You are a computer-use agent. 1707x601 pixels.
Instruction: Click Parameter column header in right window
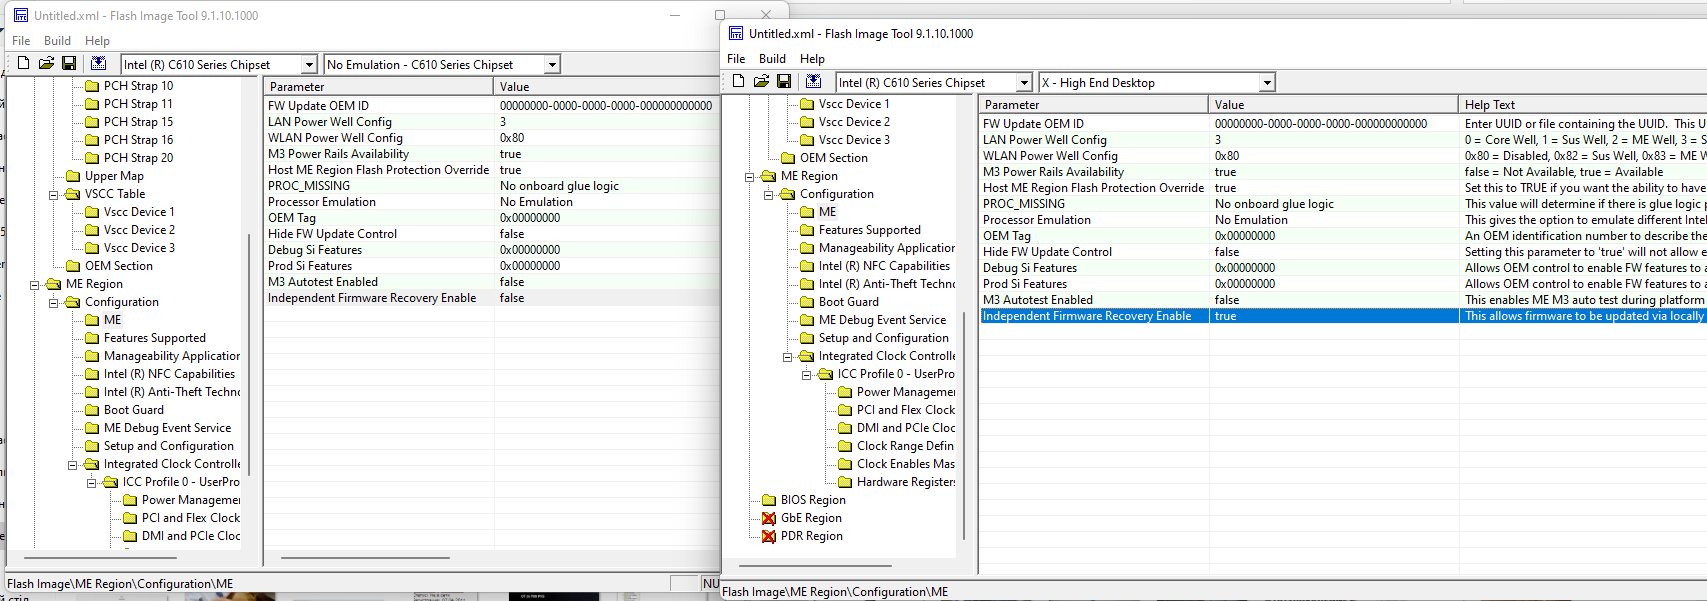[x=1094, y=104]
